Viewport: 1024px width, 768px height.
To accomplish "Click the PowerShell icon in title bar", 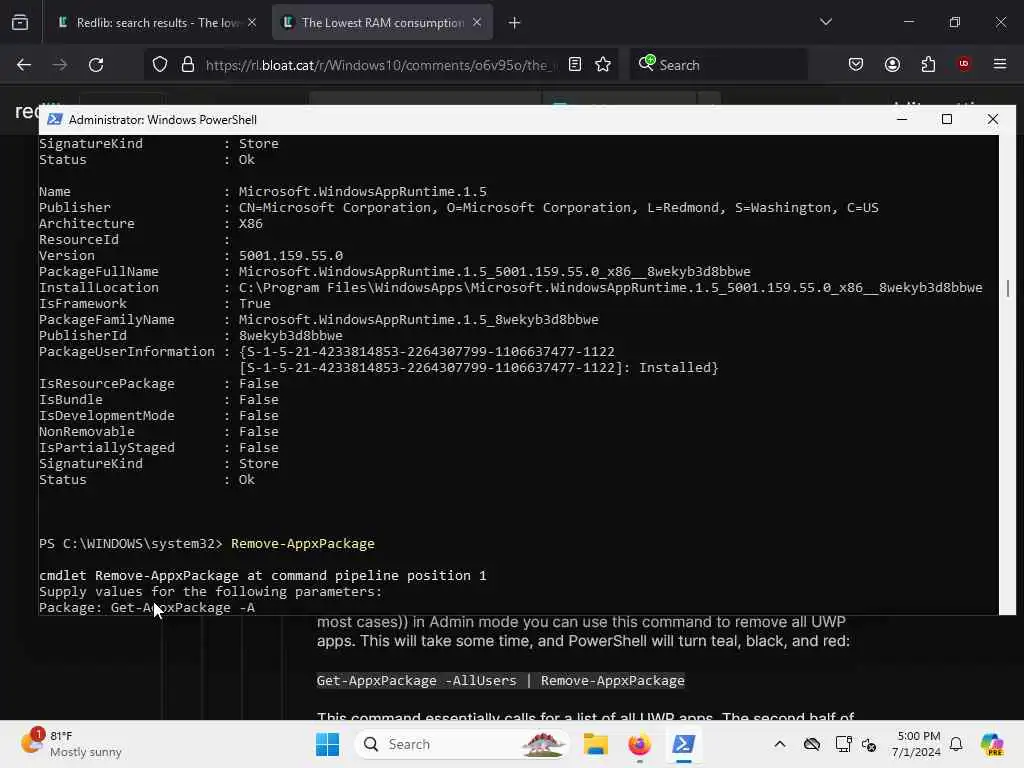I will tap(55, 120).
